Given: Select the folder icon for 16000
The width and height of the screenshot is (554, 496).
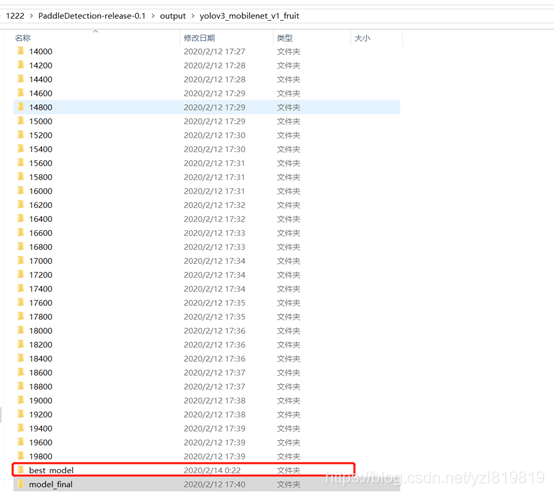Looking at the screenshot, I should point(21,191).
